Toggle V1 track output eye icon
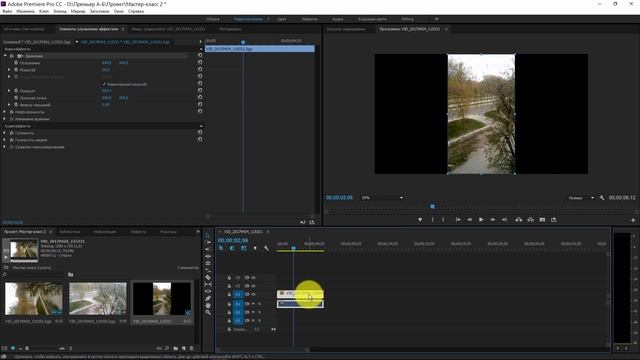640x360 pixels. click(253, 294)
